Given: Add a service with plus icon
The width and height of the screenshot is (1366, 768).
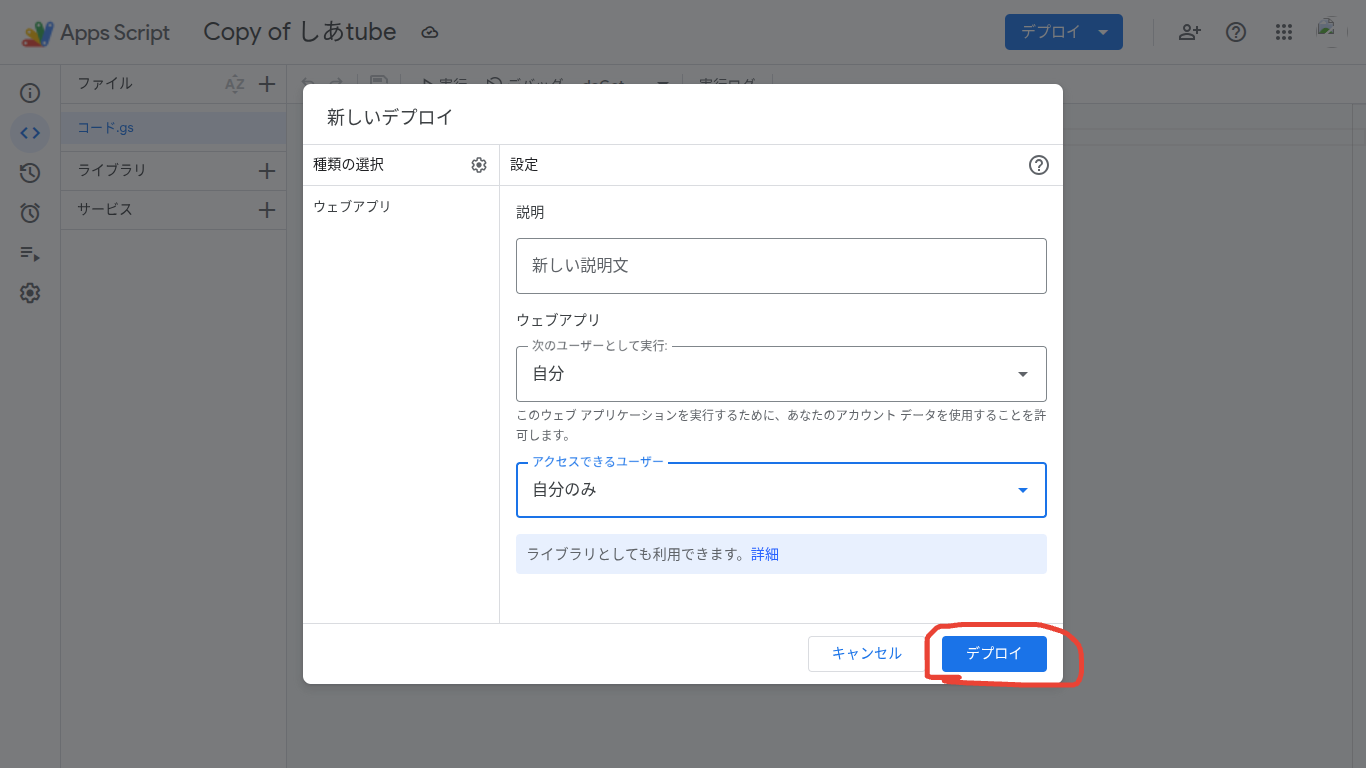Looking at the screenshot, I should click(267, 210).
